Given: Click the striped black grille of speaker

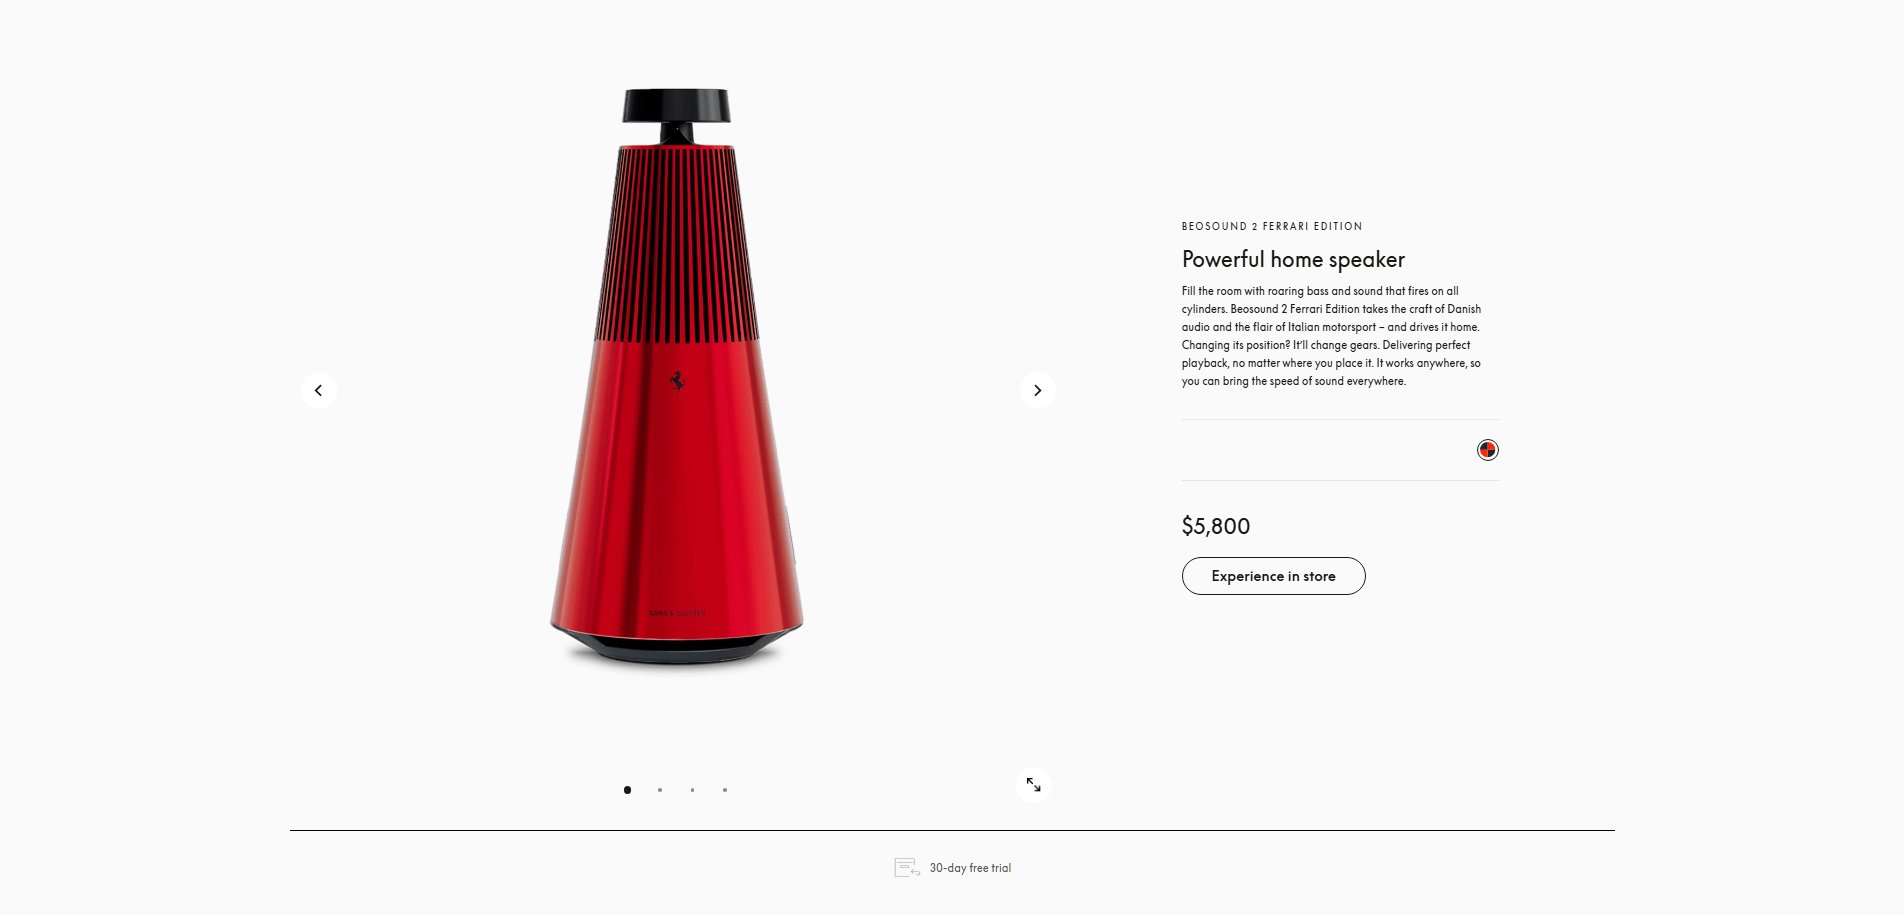Looking at the screenshot, I should [x=677, y=244].
